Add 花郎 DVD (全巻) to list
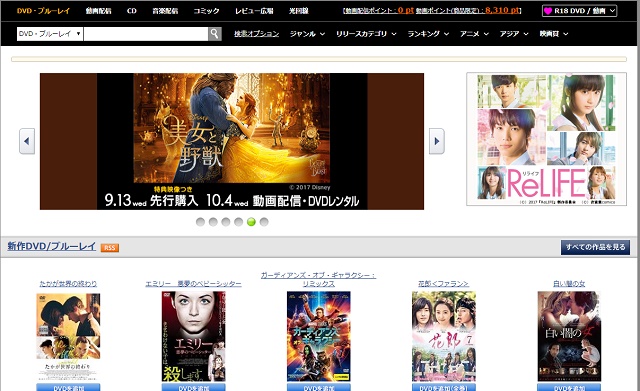 [x=444, y=387]
